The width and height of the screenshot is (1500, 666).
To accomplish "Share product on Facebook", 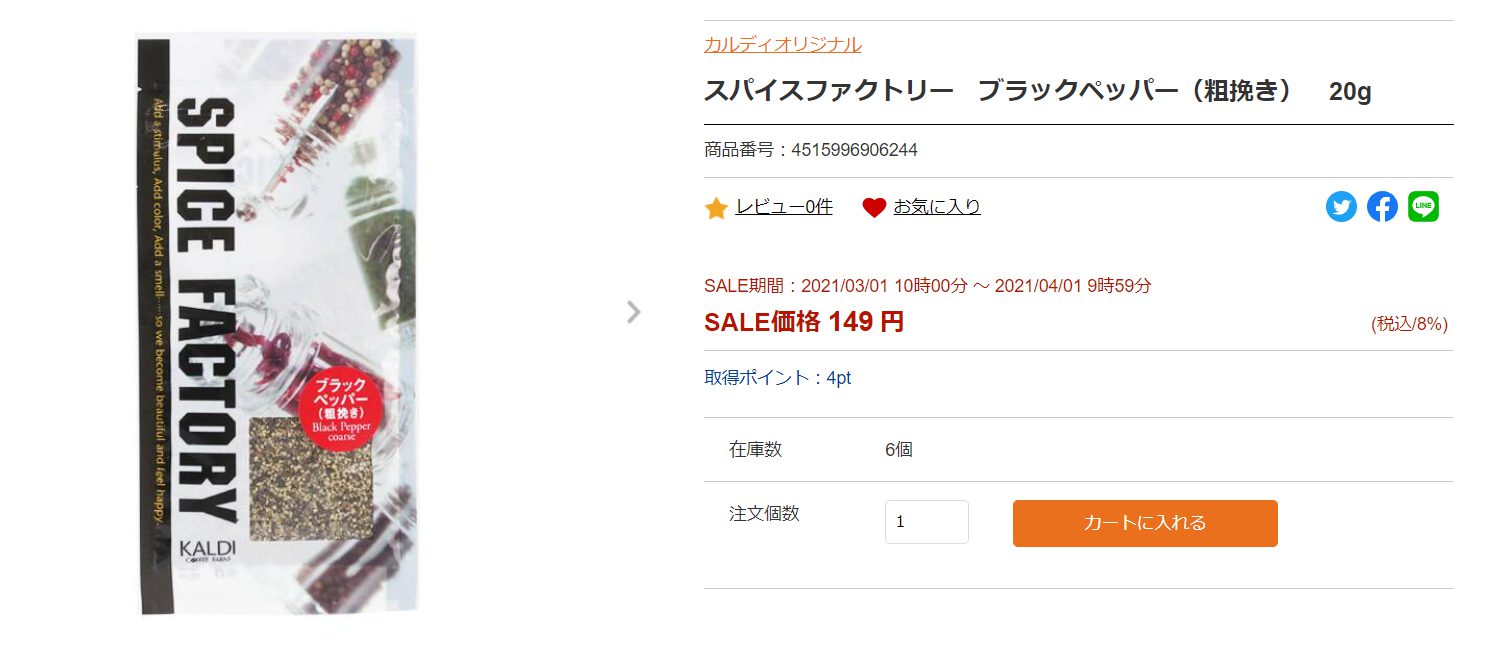I will [x=1382, y=207].
